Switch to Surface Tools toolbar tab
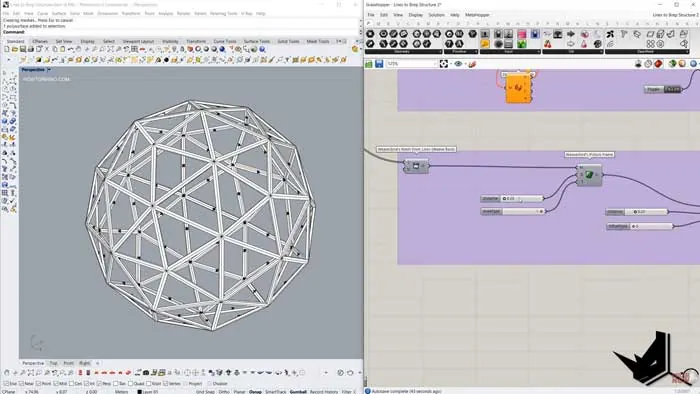The image size is (700, 394). point(257,41)
